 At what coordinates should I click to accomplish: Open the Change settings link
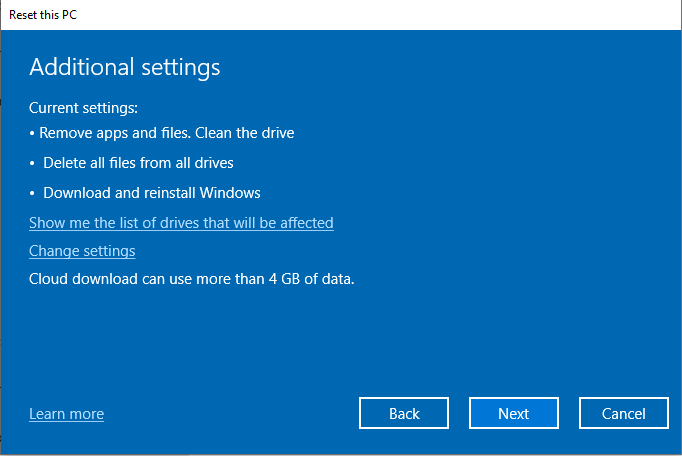pos(82,251)
